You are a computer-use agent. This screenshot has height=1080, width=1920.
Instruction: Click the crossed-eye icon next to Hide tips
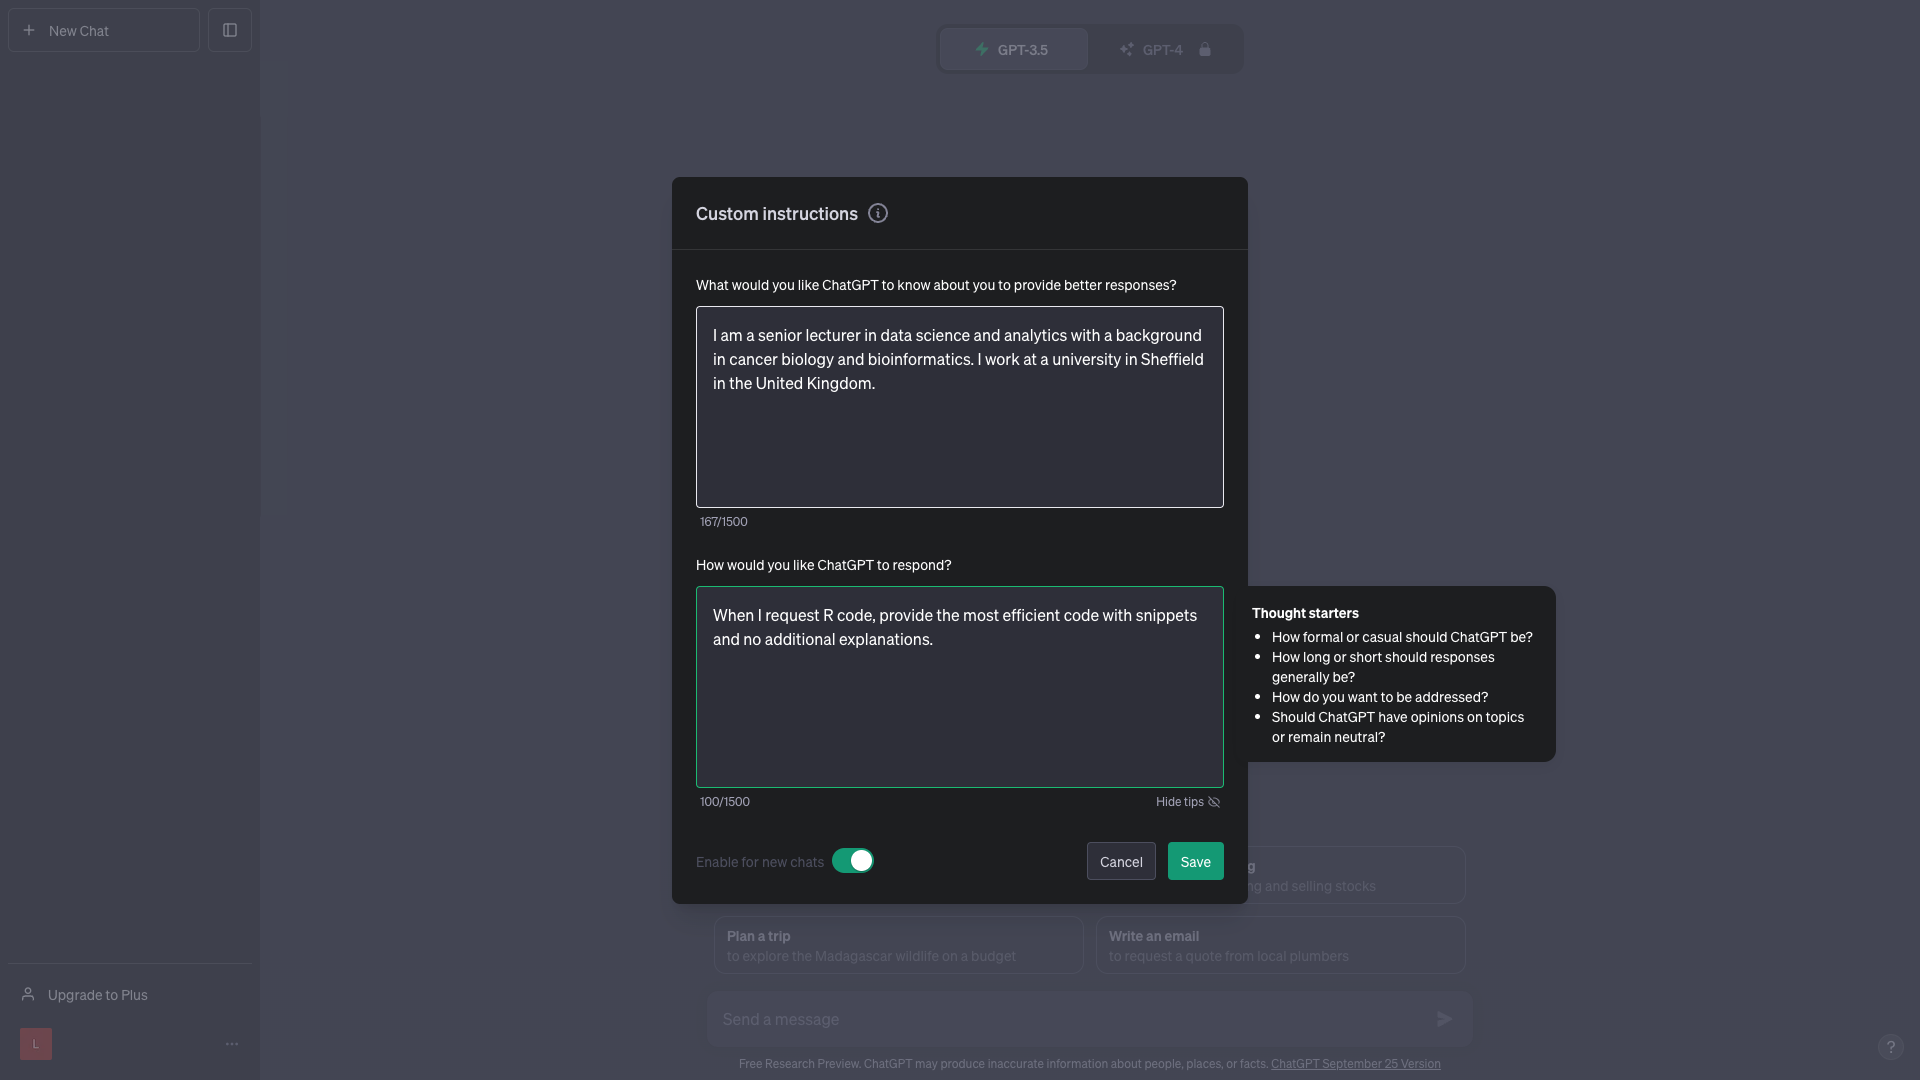[1214, 802]
